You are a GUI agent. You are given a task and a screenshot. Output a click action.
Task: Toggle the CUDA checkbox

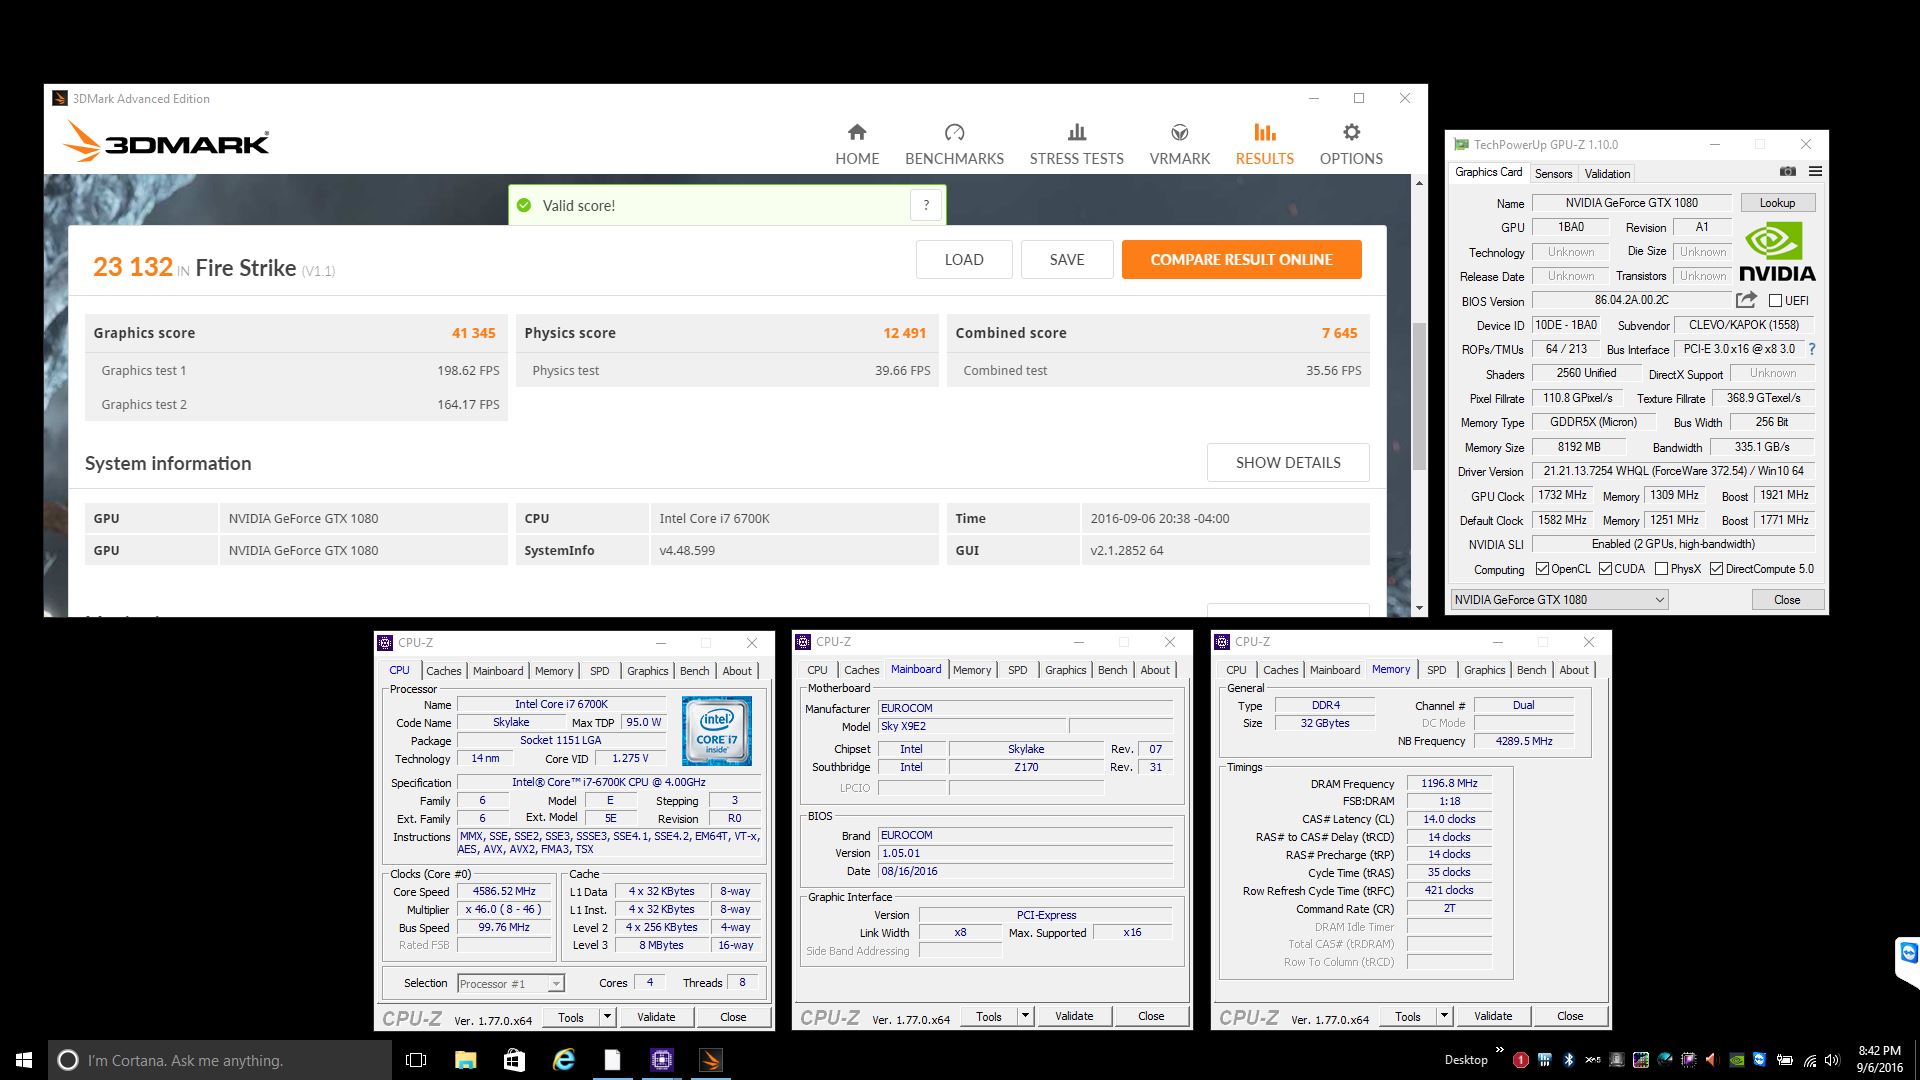pyautogui.click(x=1605, y=569)
